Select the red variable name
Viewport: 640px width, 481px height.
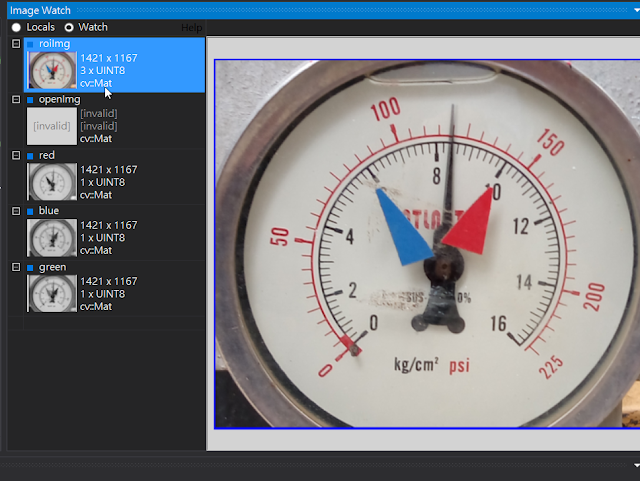(x=47, y=155)
